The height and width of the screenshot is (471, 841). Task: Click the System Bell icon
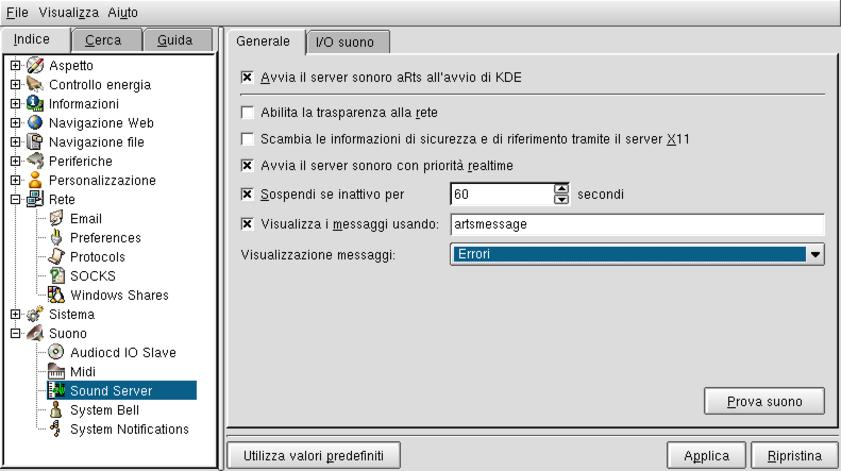57,410
